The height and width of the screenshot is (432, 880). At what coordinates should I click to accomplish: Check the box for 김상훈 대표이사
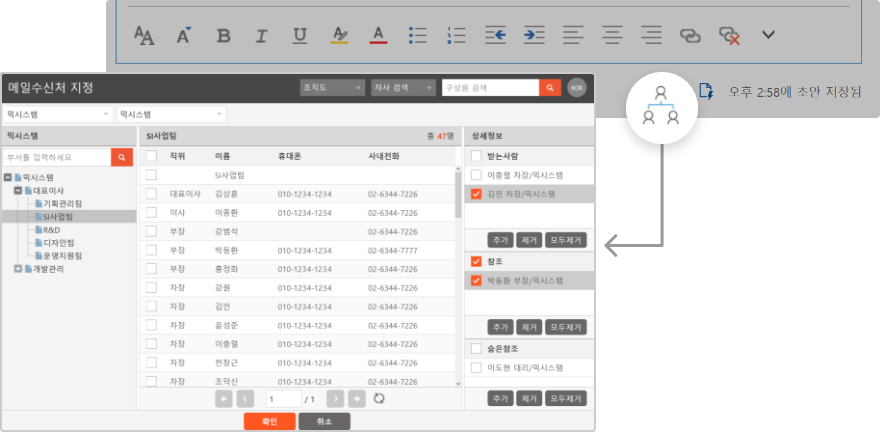[x=151, y=194]
